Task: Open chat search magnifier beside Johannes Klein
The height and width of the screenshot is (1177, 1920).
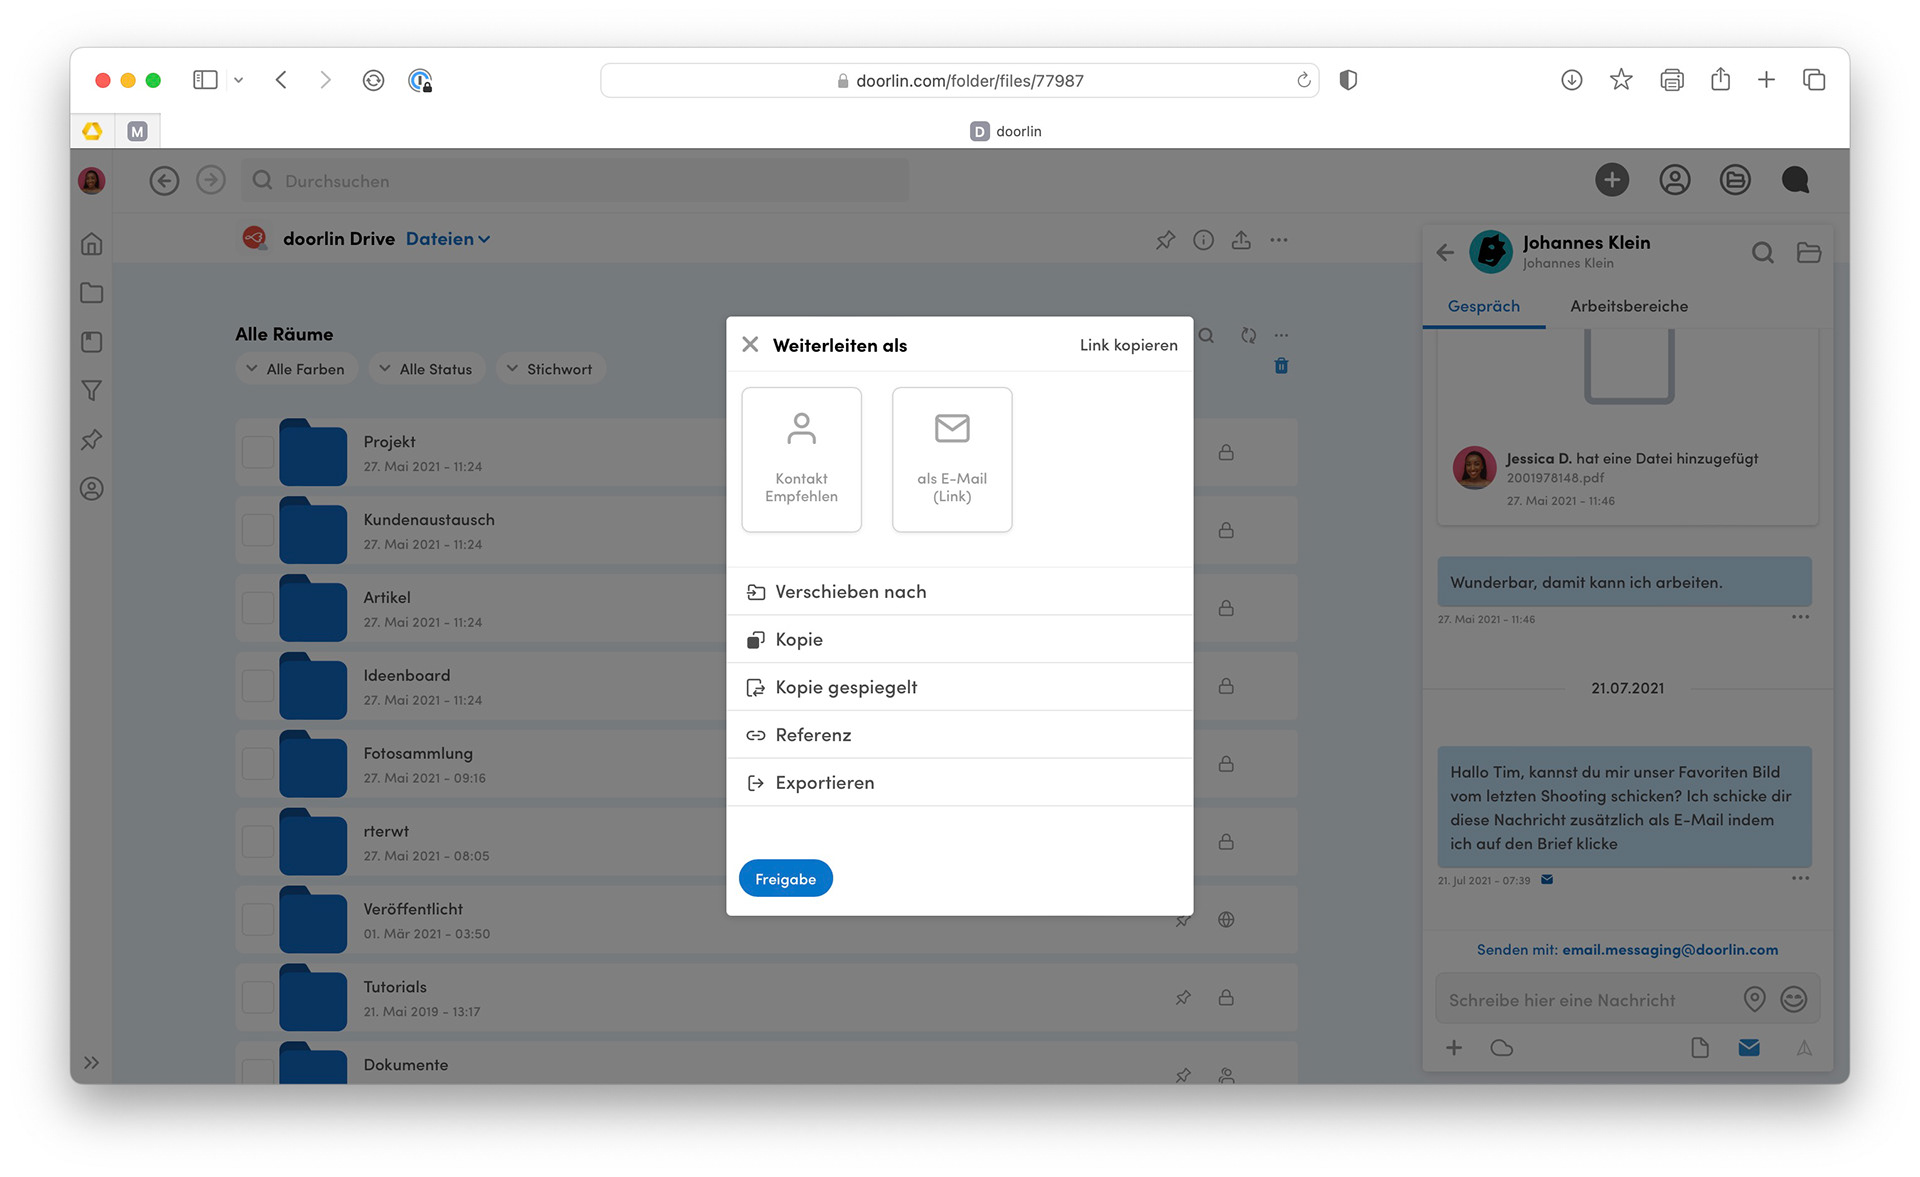Action: [1763, 253]
